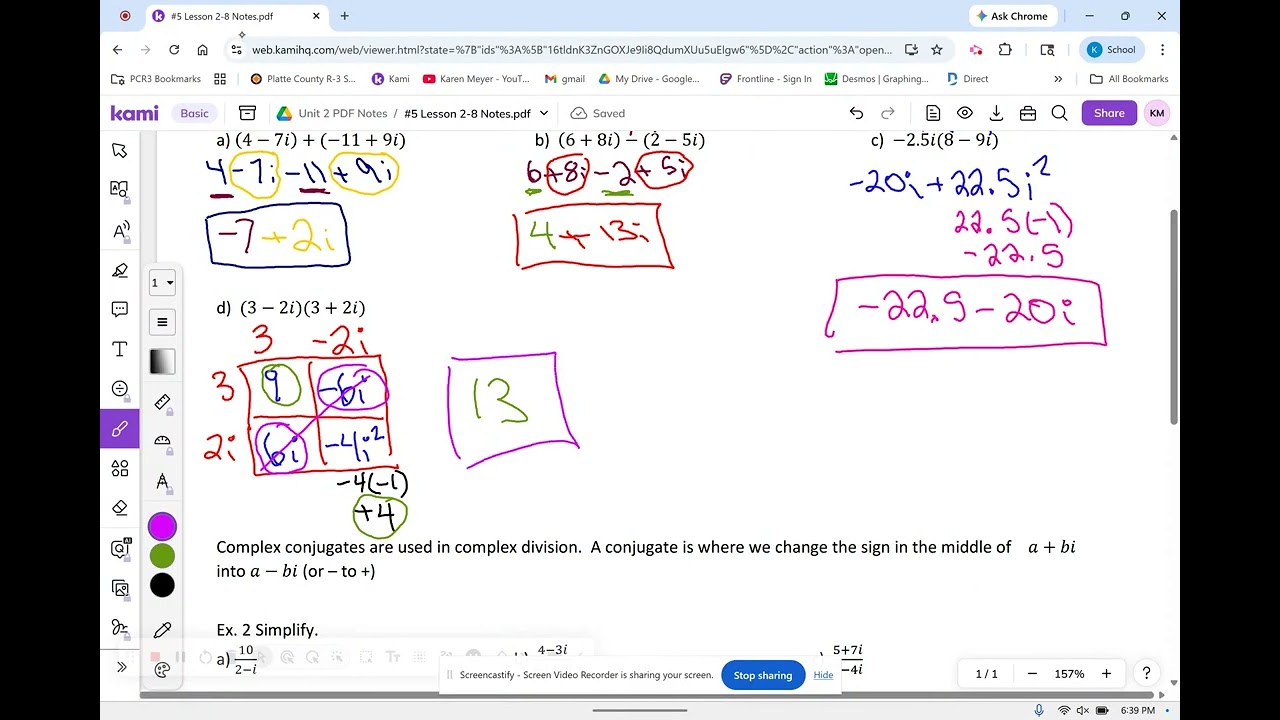The height and width of the screenshot is (720, 1280).
Task: Bookmark this page with the star
Action: click(x=937, y=49)
